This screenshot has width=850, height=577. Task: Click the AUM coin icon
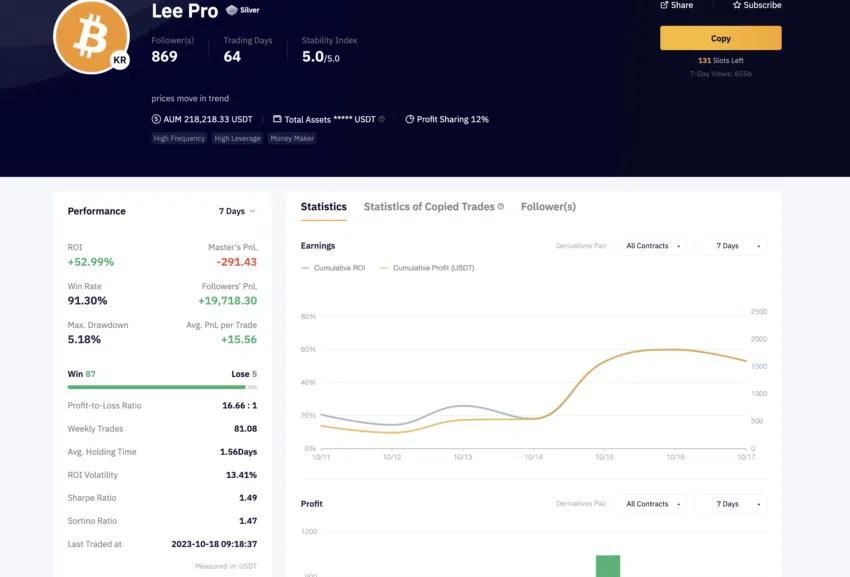pyautogui.click(x=156, y=118)
